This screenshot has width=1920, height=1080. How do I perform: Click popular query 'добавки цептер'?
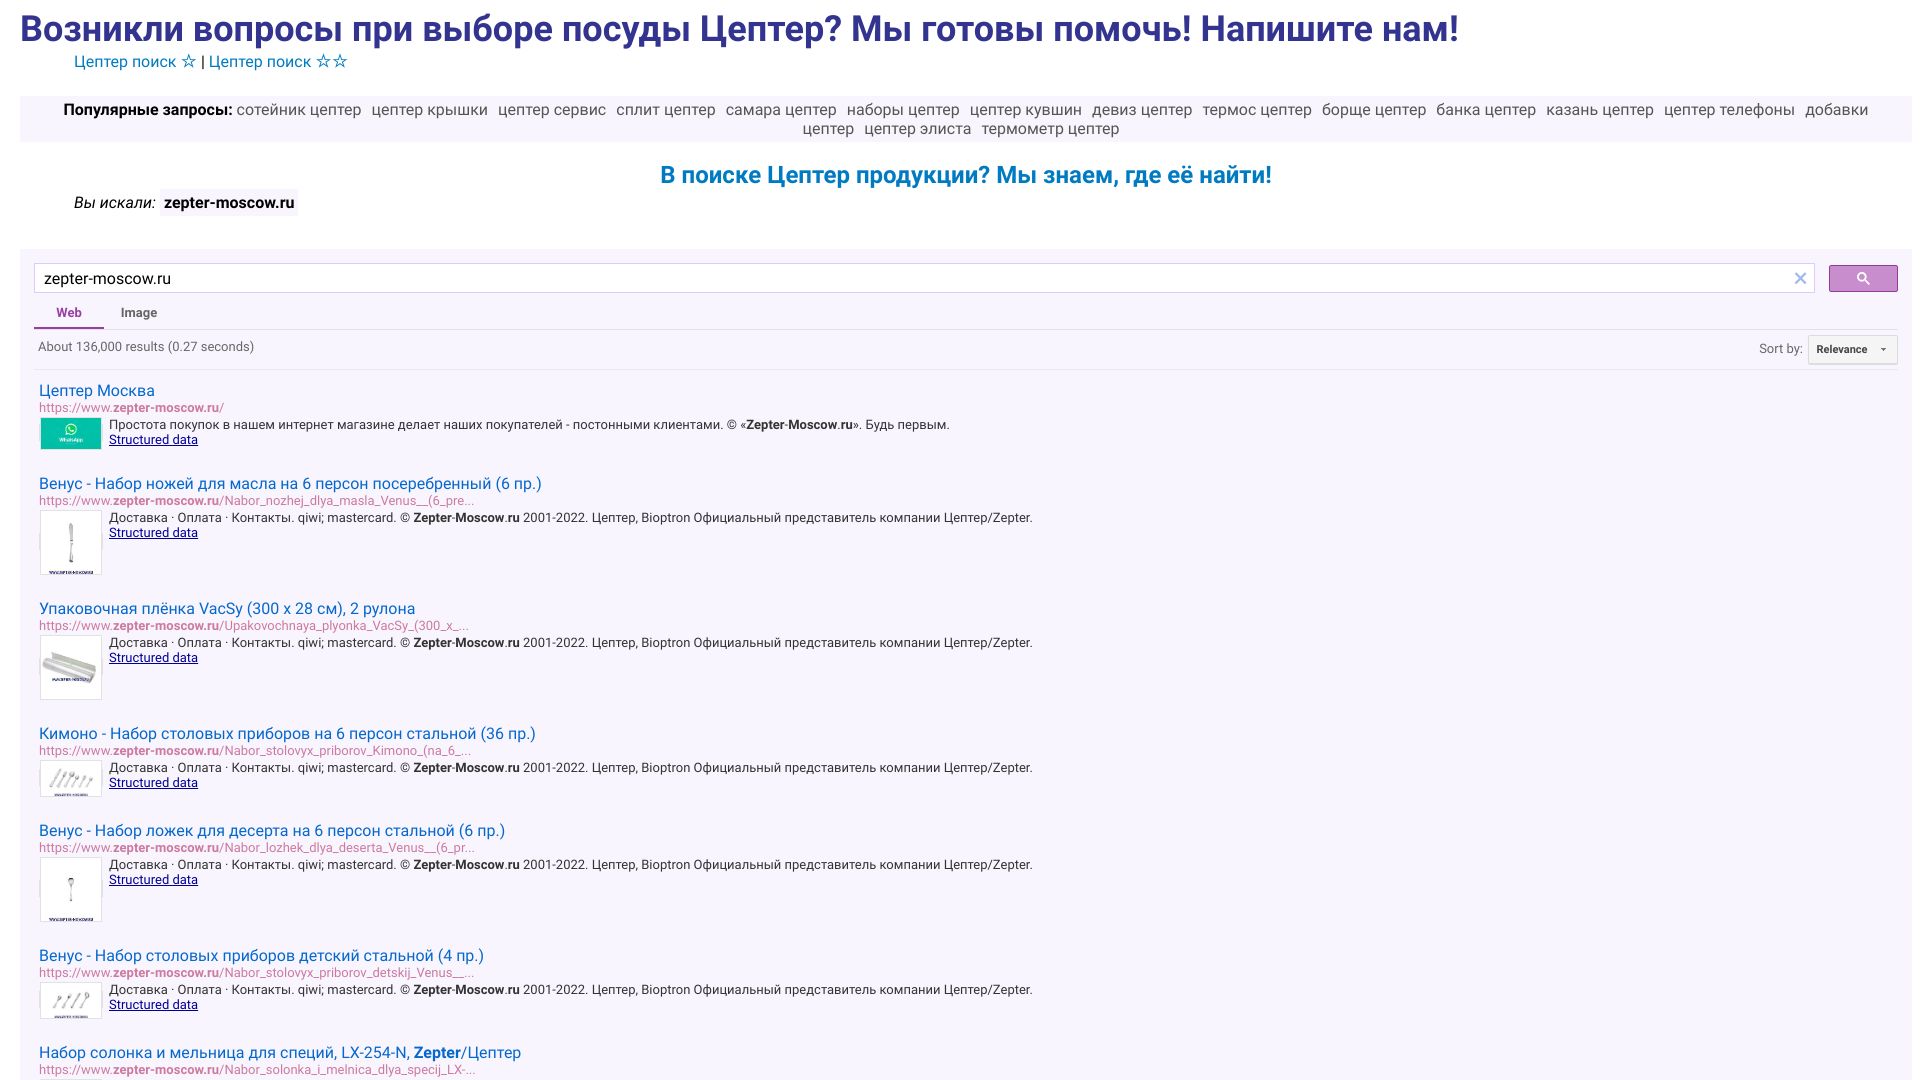(x=1836, y=110)
